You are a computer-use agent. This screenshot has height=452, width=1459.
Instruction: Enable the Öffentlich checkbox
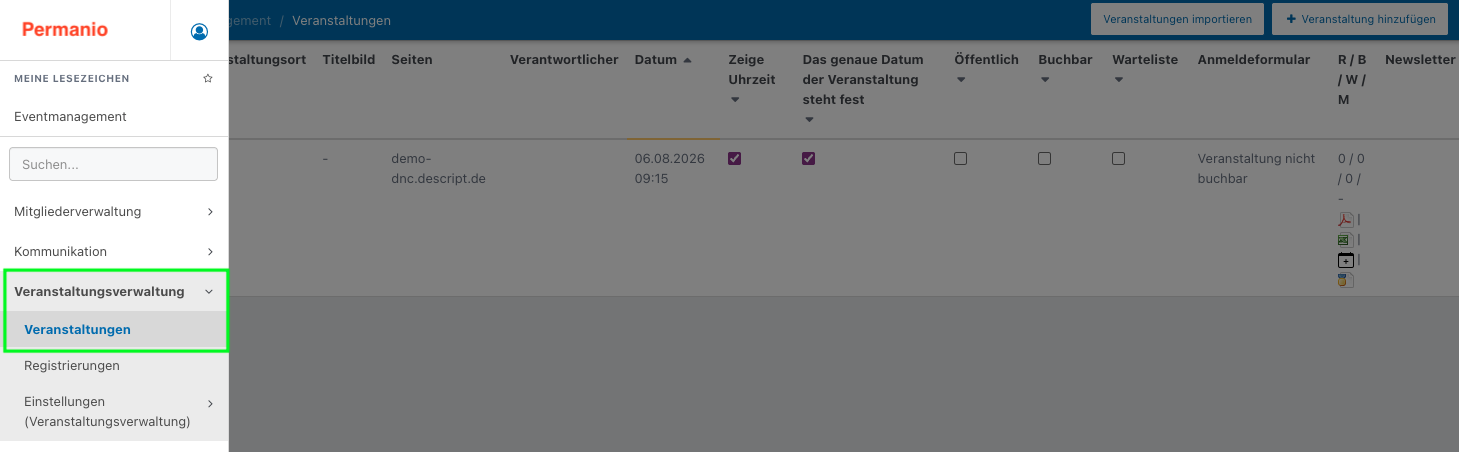pos(961,158)
